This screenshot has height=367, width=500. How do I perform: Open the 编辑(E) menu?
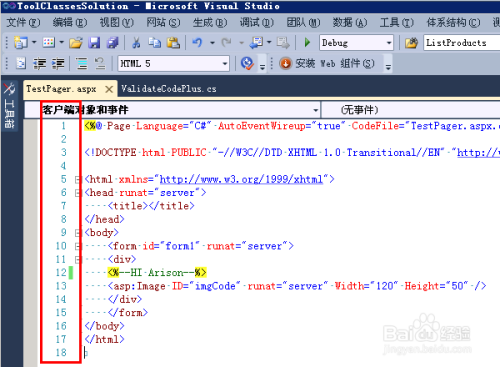70,23
